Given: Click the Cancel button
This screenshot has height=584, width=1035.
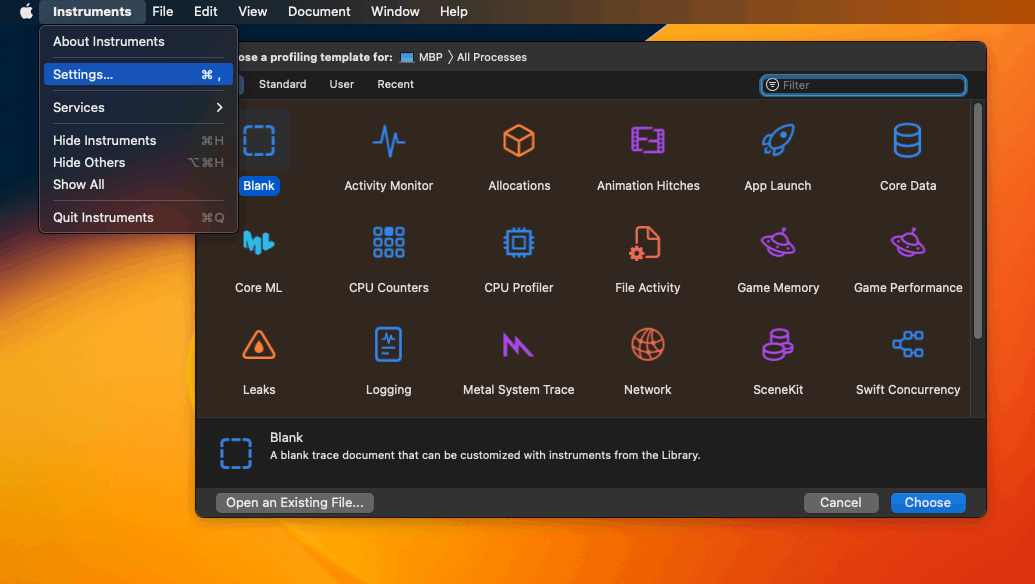Looking at the screenshot, I should pos(840,503).
